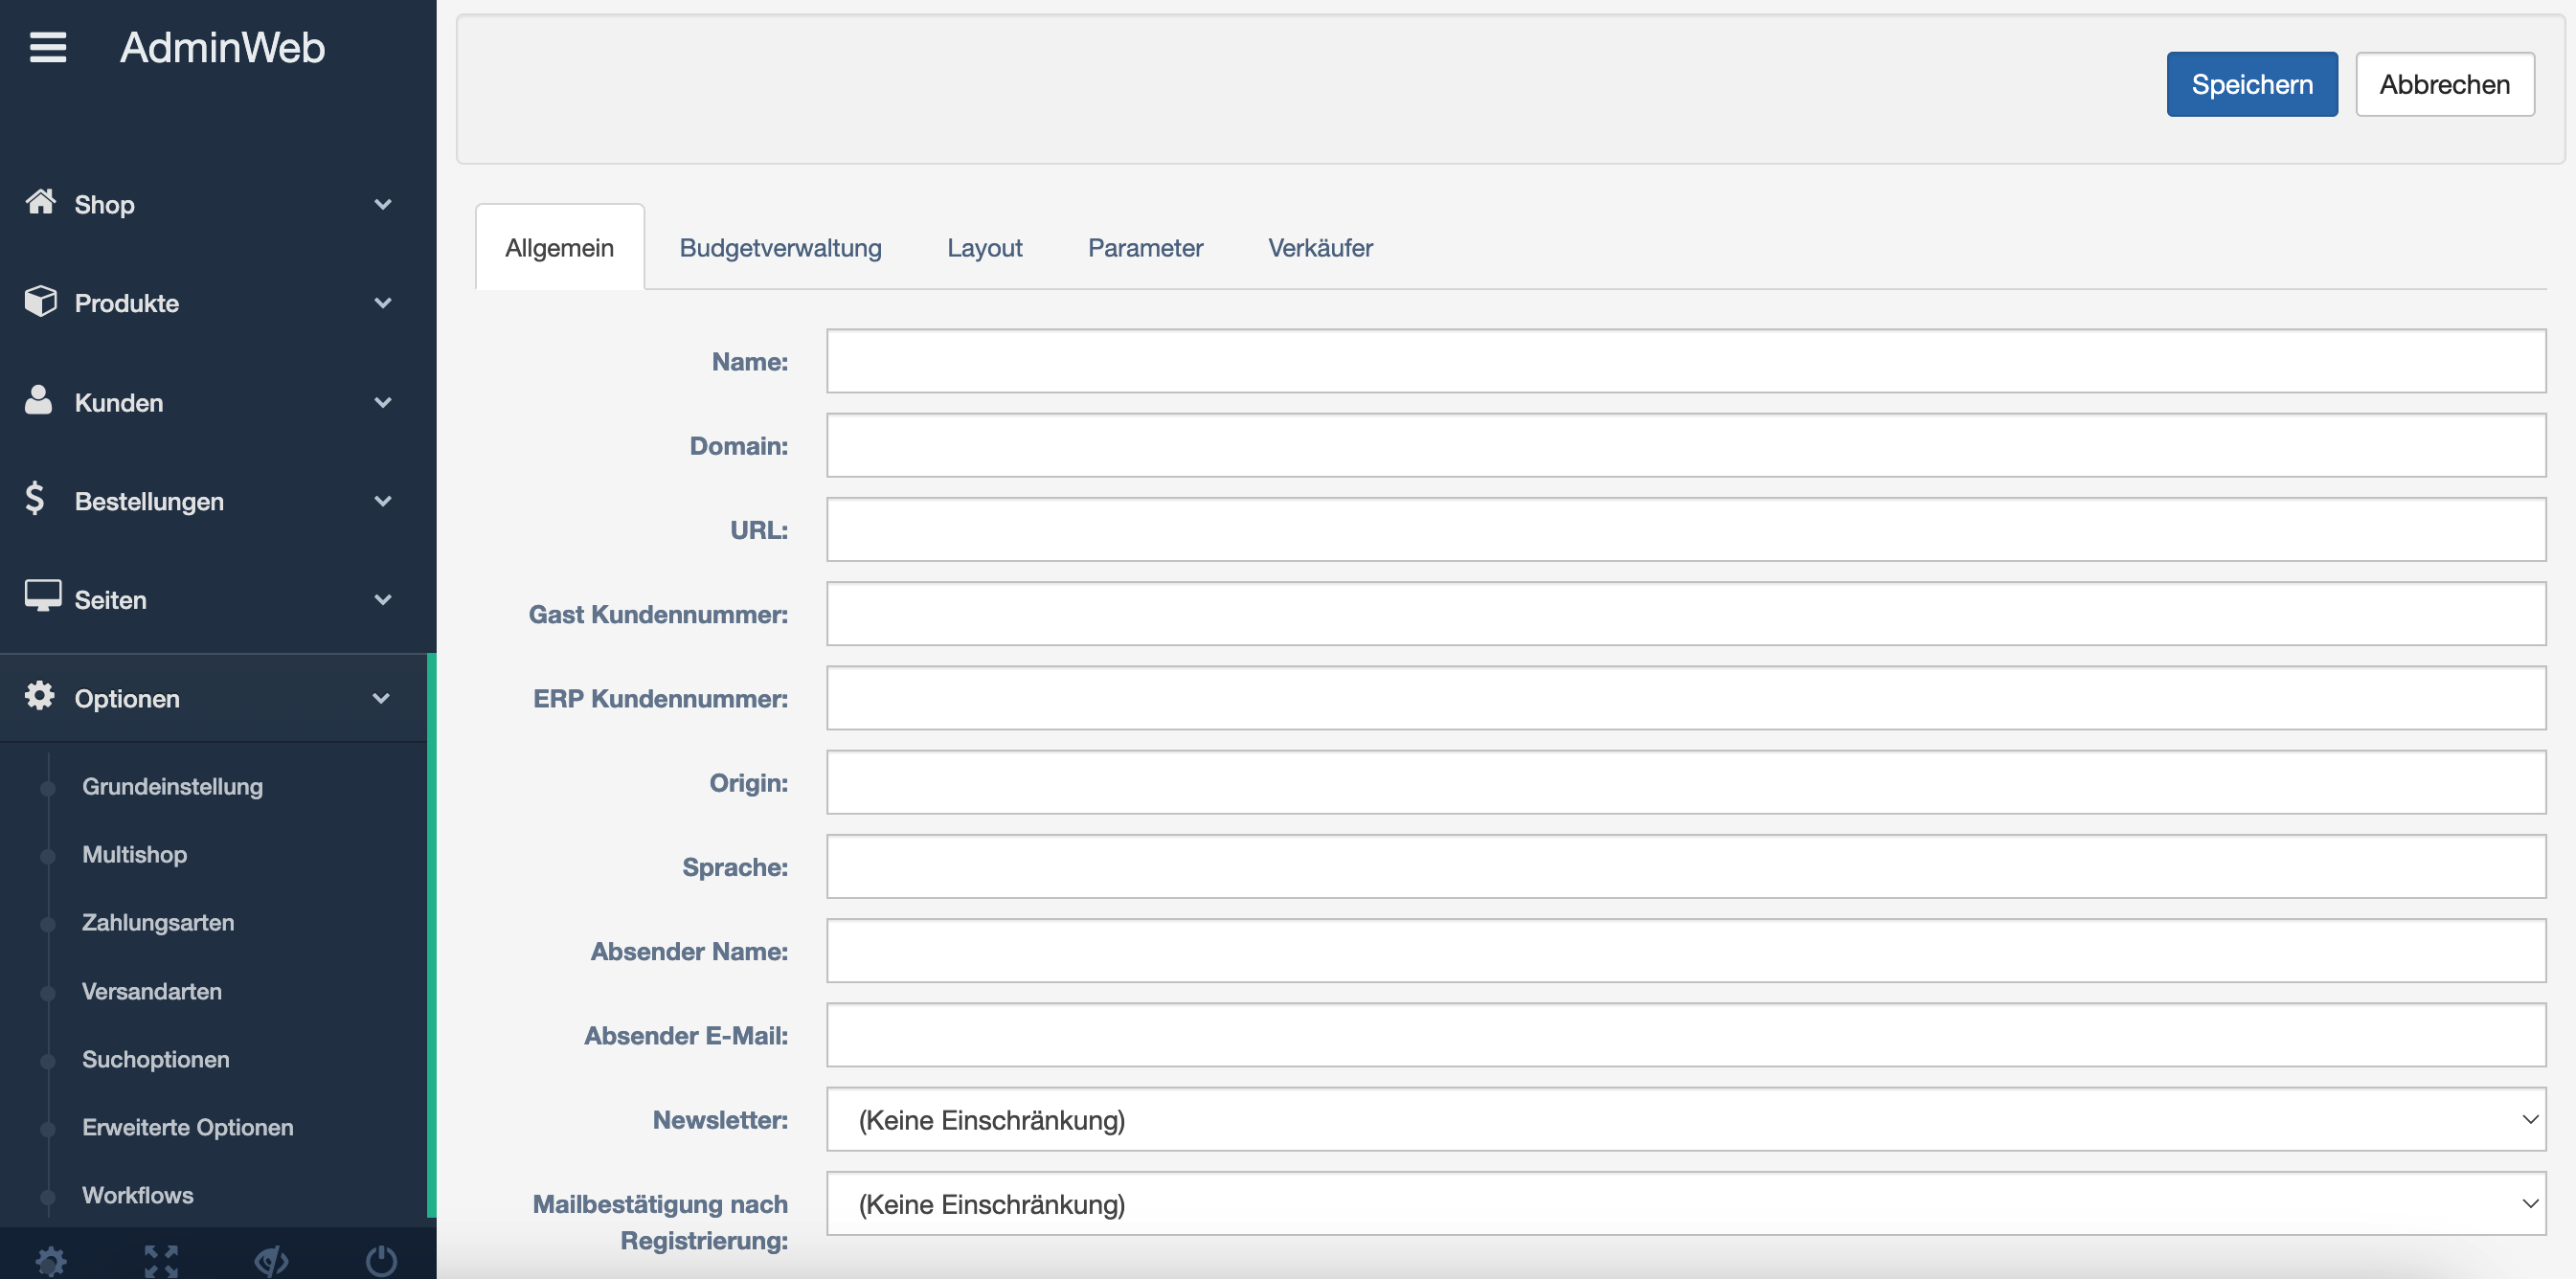Expand the Seiten menu chevron
Screen dimensions: 2576x1279
click(x=382, y=600)
